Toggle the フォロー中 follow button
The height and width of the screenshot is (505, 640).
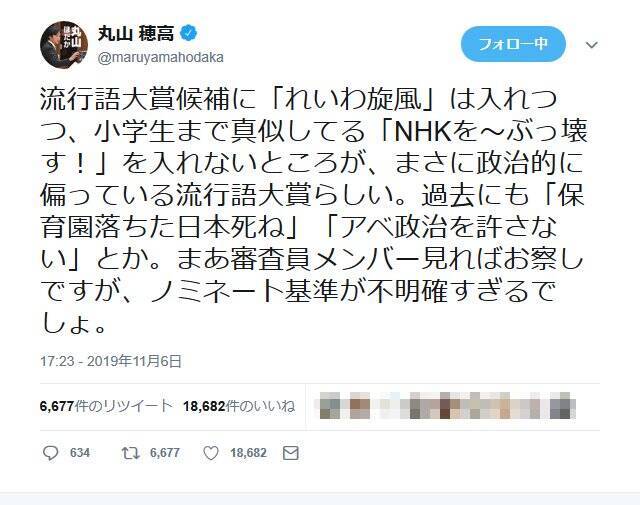click(513, 44)
